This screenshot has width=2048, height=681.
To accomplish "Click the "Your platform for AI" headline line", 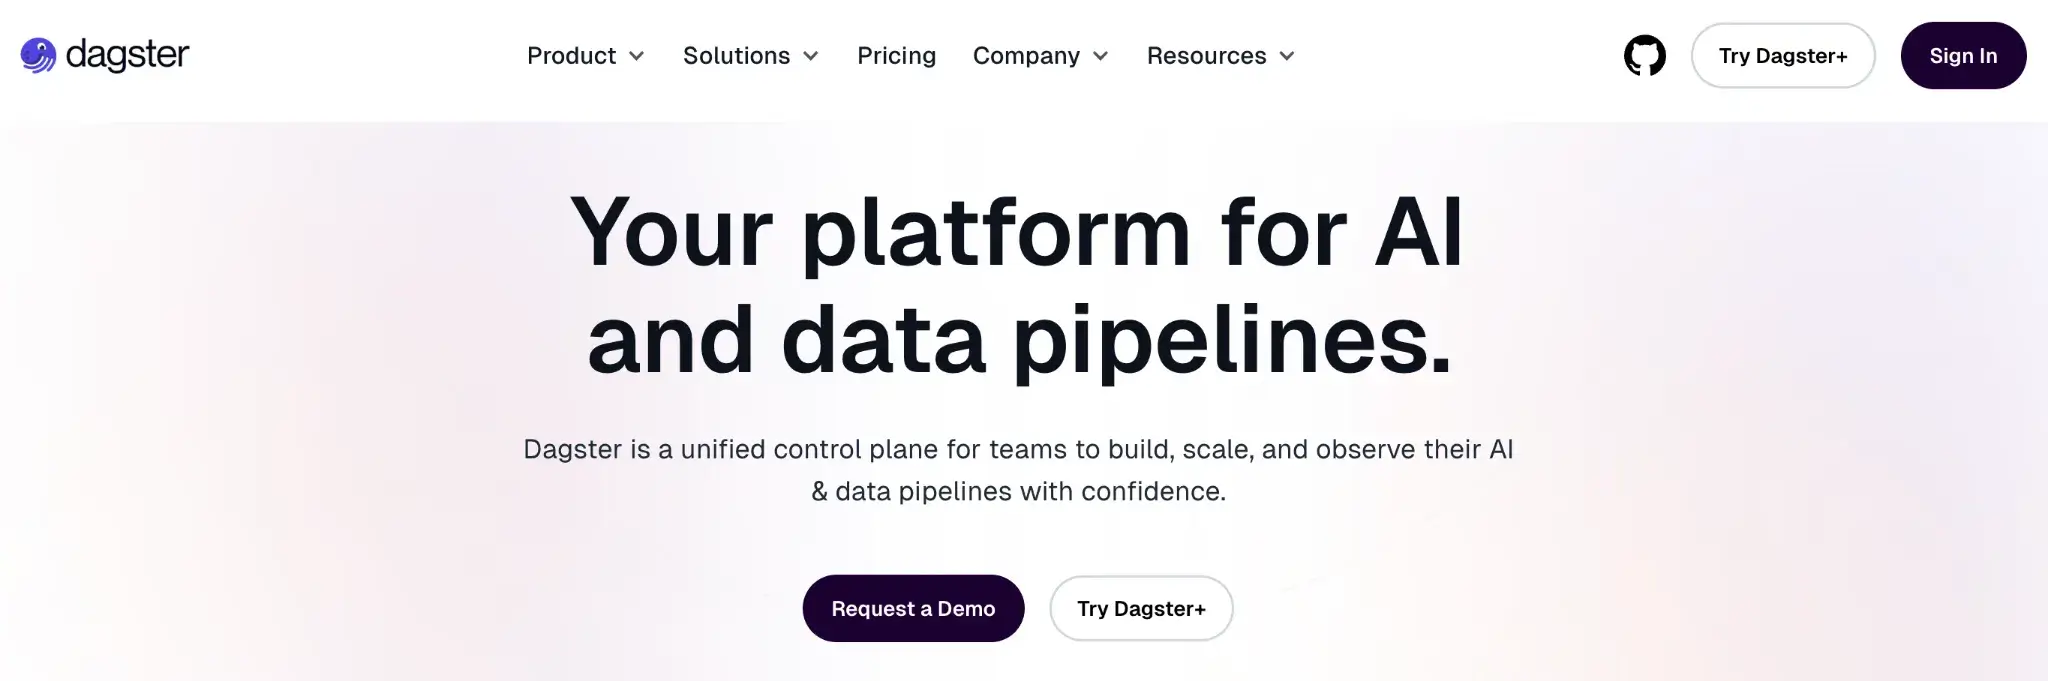I will pos(1016,232).
